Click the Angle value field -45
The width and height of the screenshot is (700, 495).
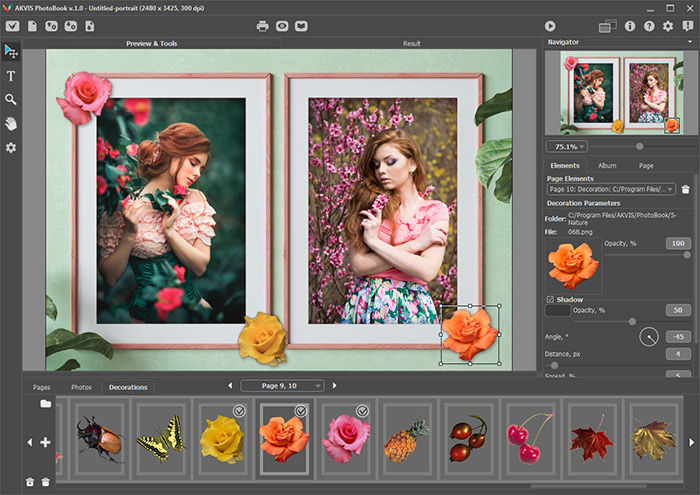(678, 337)
